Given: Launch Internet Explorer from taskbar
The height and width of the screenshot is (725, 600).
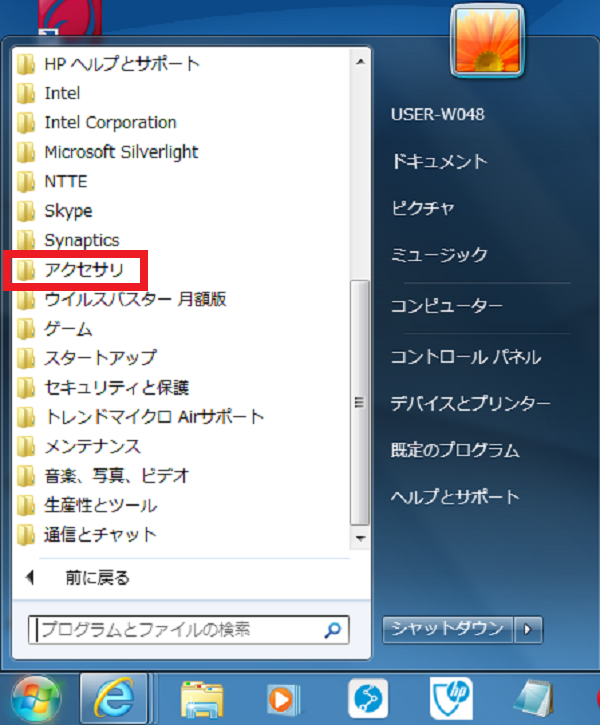Looking at the screenshot, I should (114, 699).
